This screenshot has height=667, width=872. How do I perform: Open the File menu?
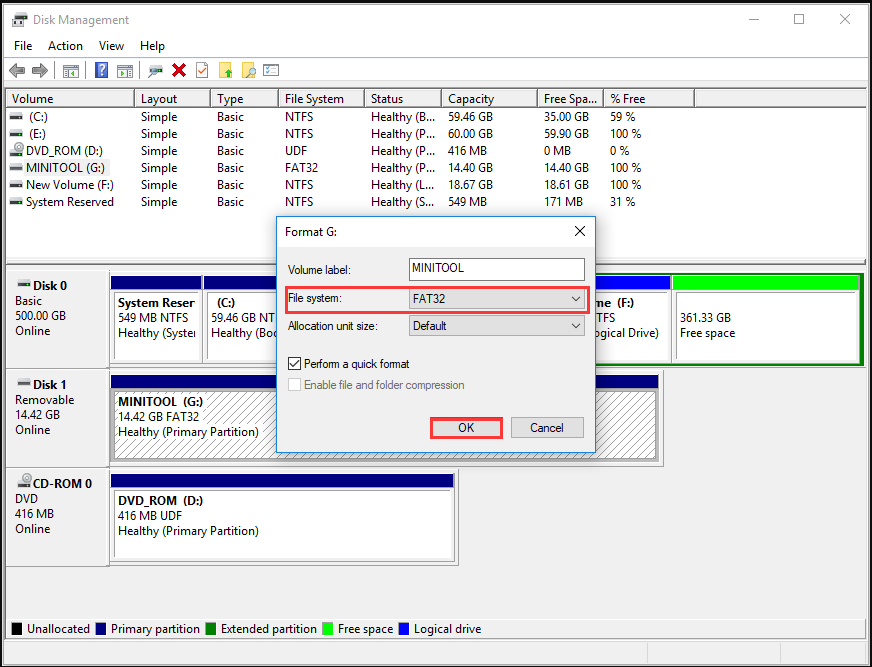[23, 46]
